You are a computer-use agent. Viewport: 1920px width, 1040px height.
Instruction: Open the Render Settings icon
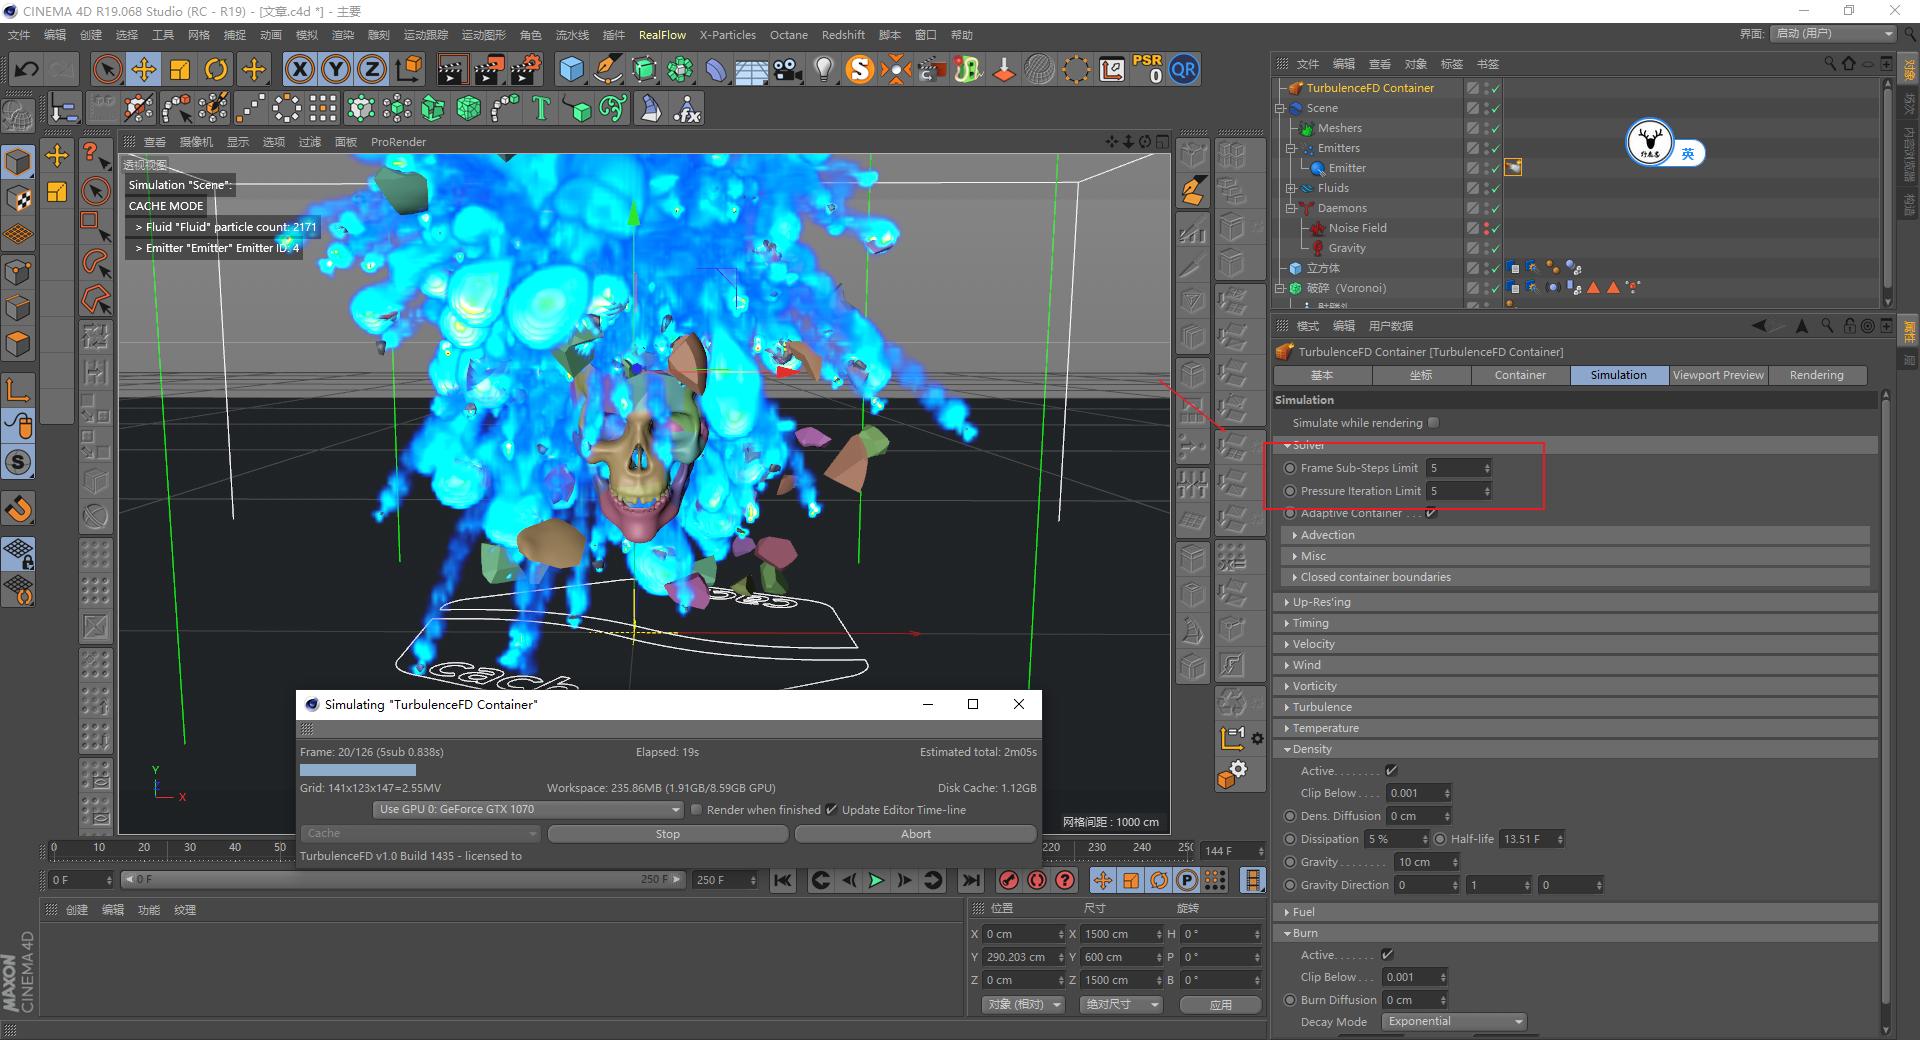click(x=525, y=69)
